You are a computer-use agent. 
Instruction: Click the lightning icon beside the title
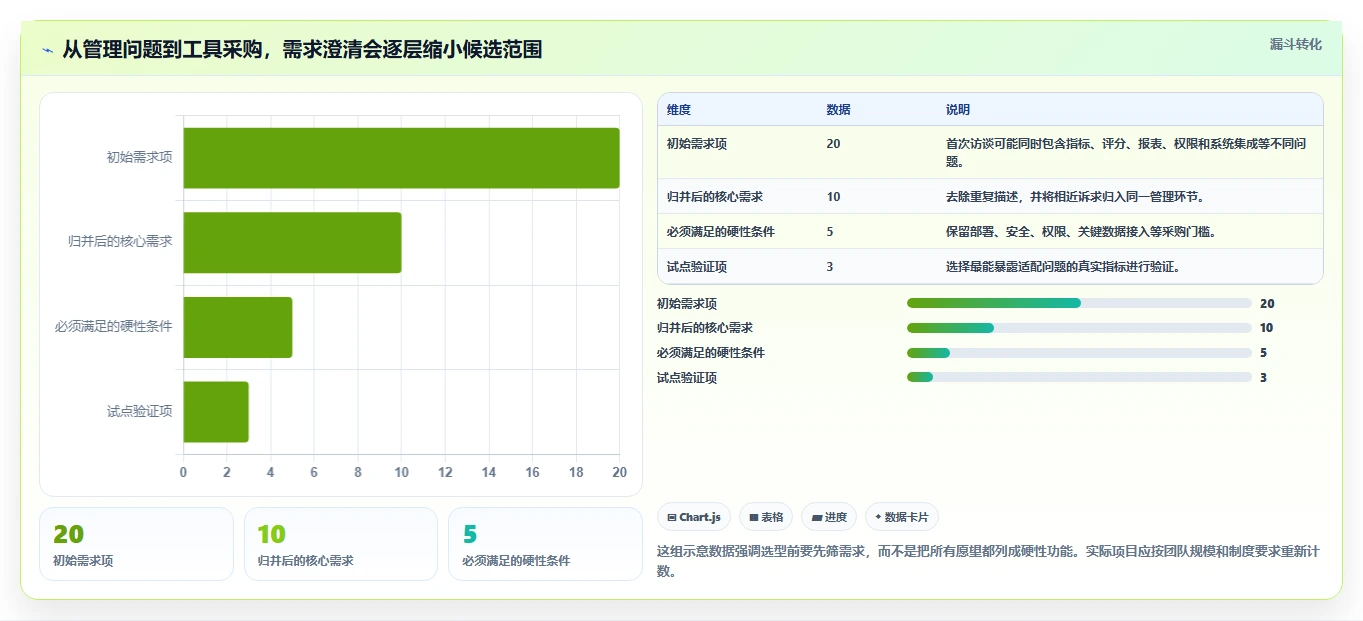[x=47, y=49]
